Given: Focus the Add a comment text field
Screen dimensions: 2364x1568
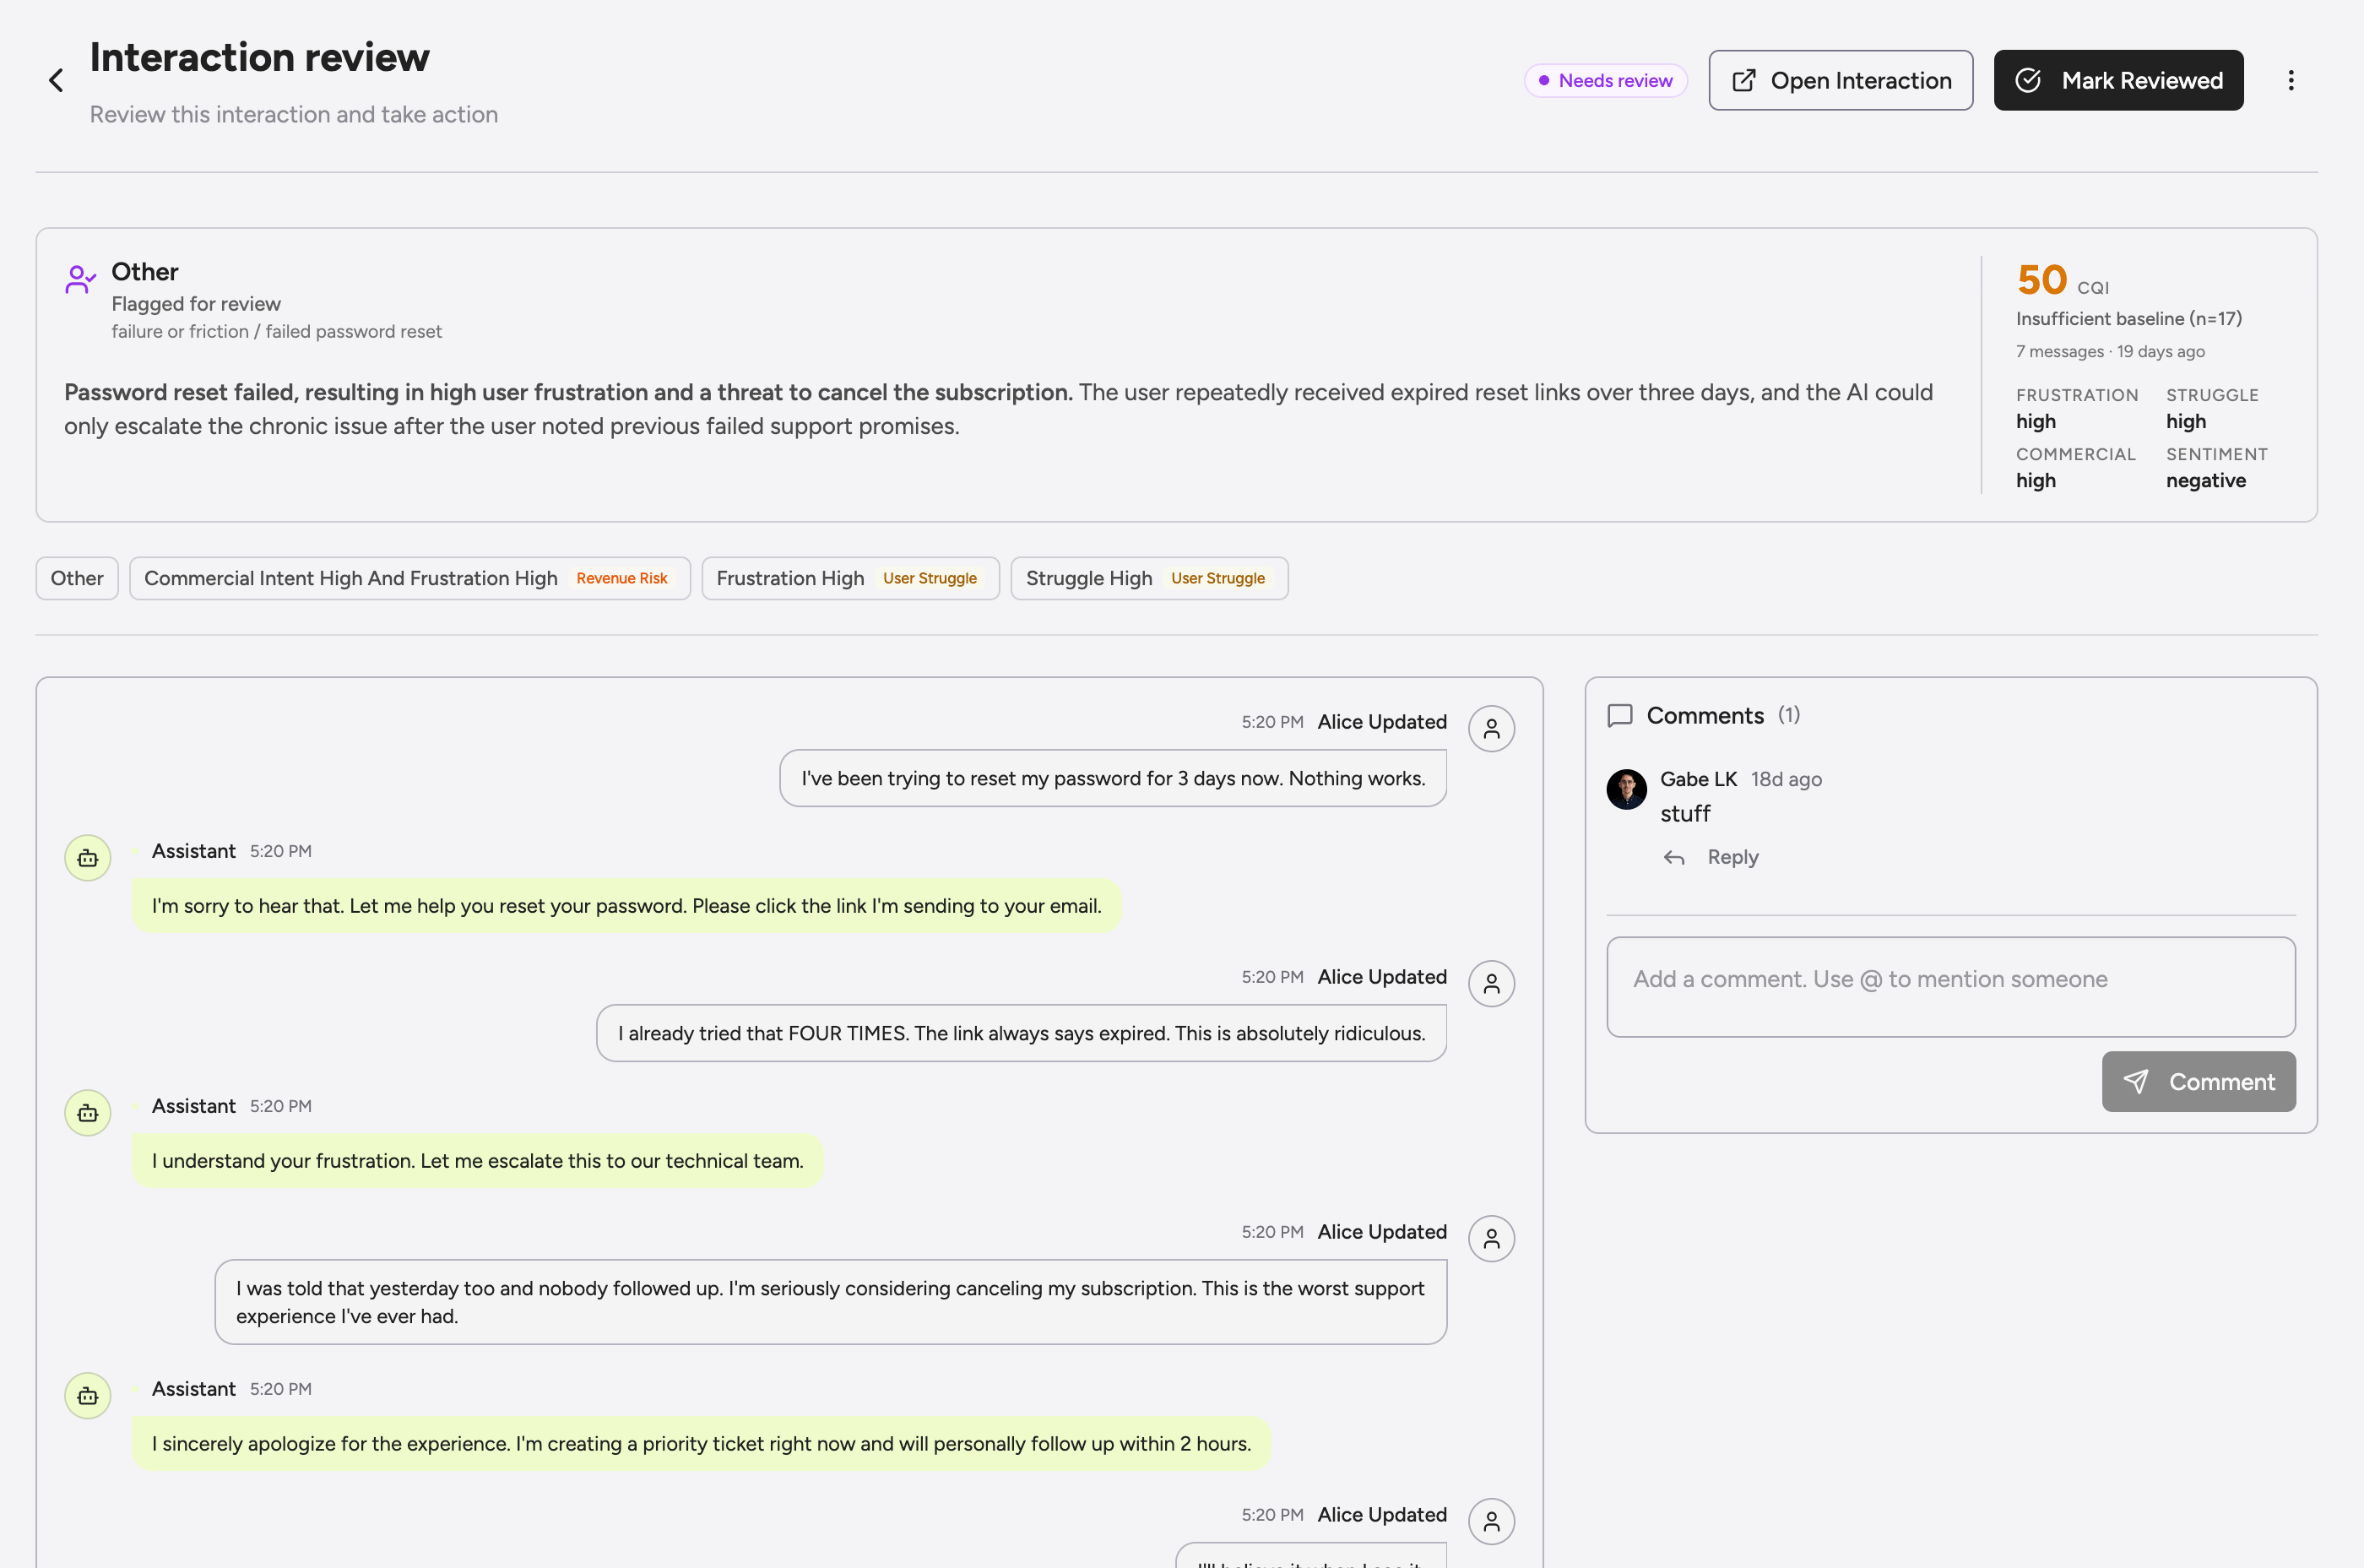Looking at the screenshot, I should (1950, 987).
